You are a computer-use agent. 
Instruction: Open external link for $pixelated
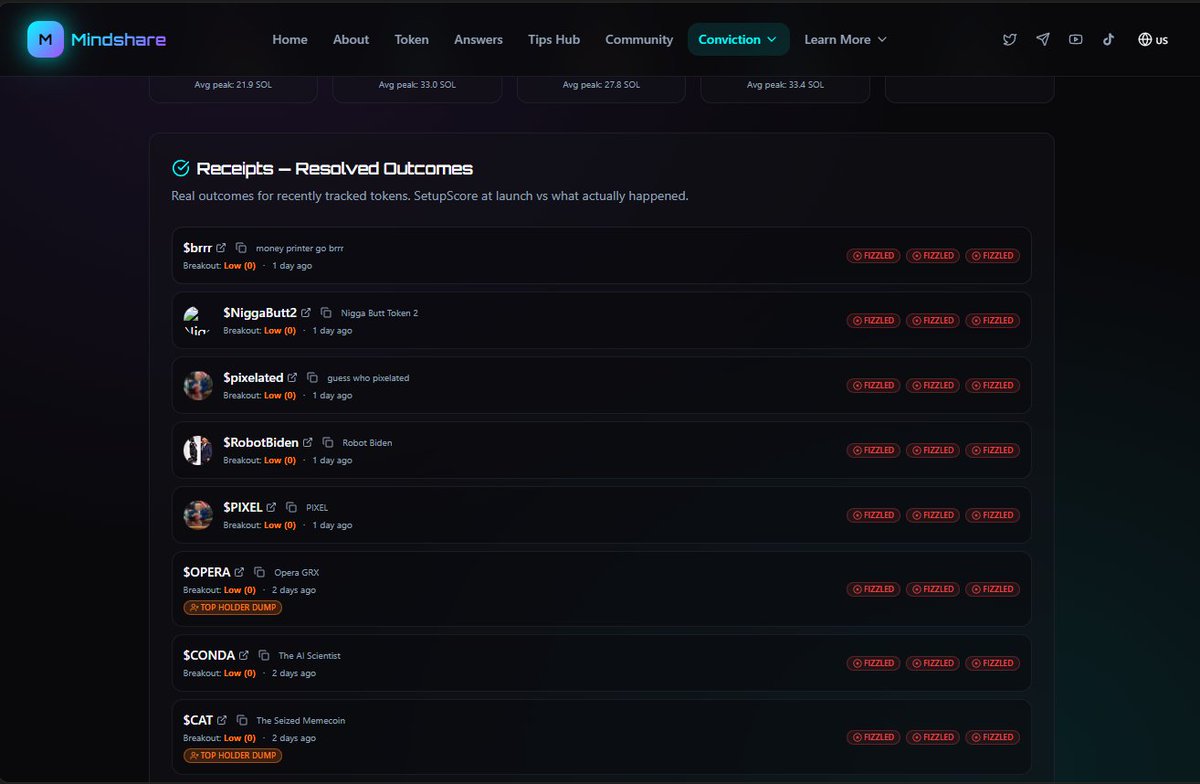click(x=292, y=377)
